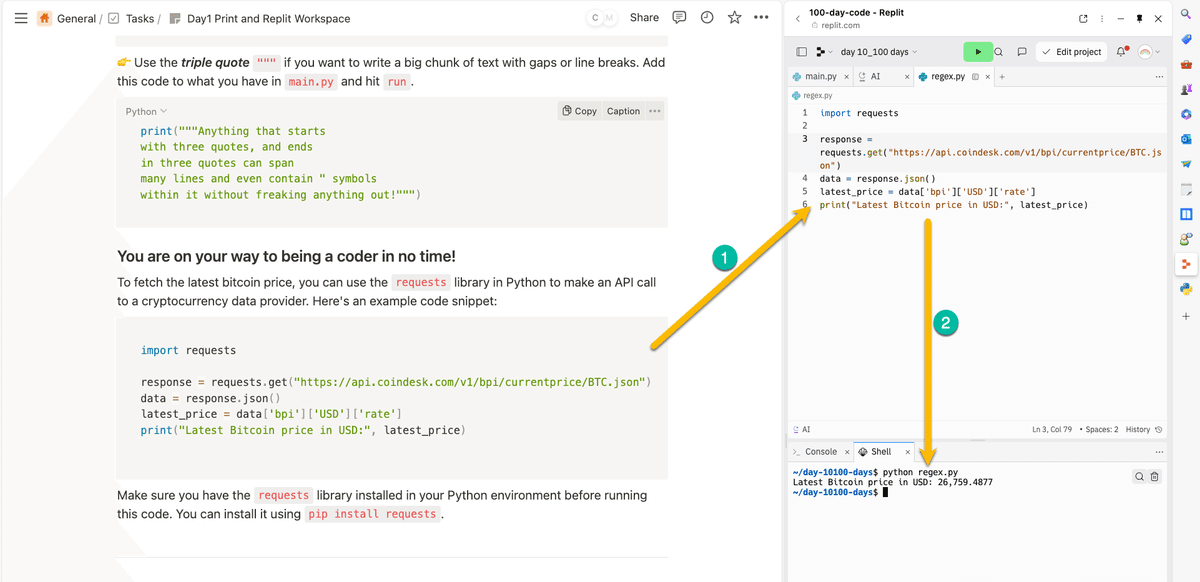The image size is (1200, 582).
Task: Switch to the main.py tab
Action: click(818, 75)
